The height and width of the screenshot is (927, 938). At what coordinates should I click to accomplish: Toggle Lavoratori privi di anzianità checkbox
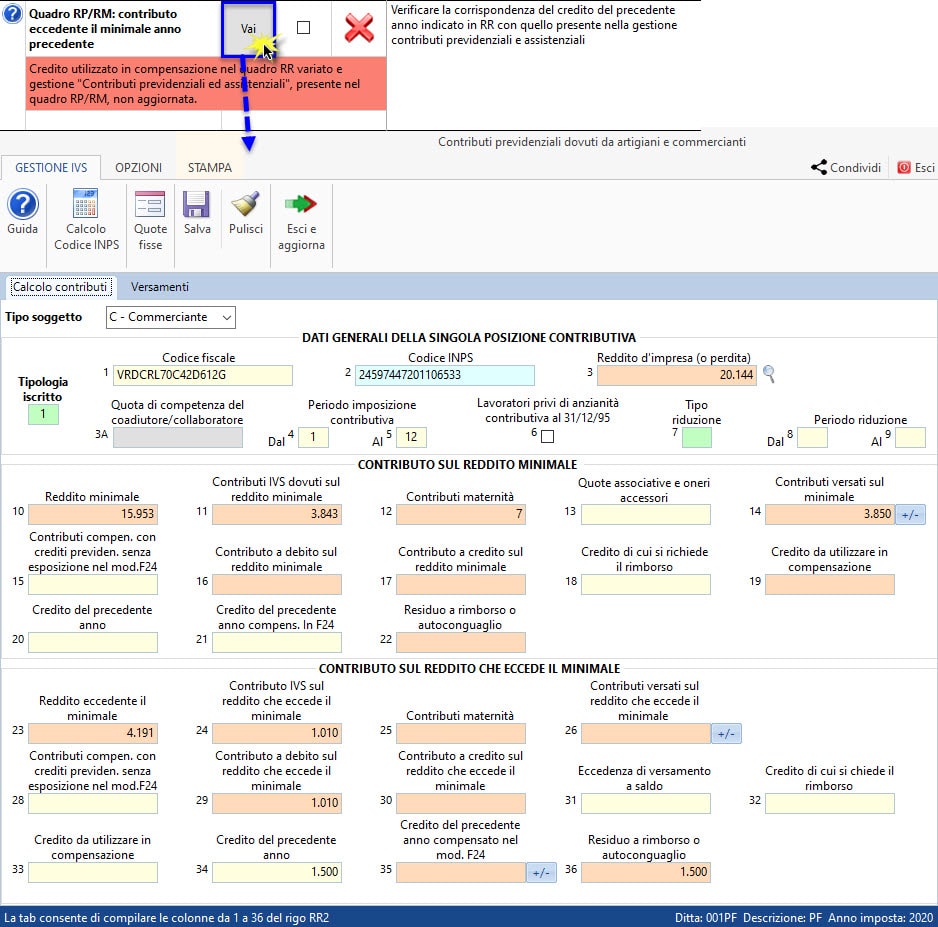pos(547,436)
